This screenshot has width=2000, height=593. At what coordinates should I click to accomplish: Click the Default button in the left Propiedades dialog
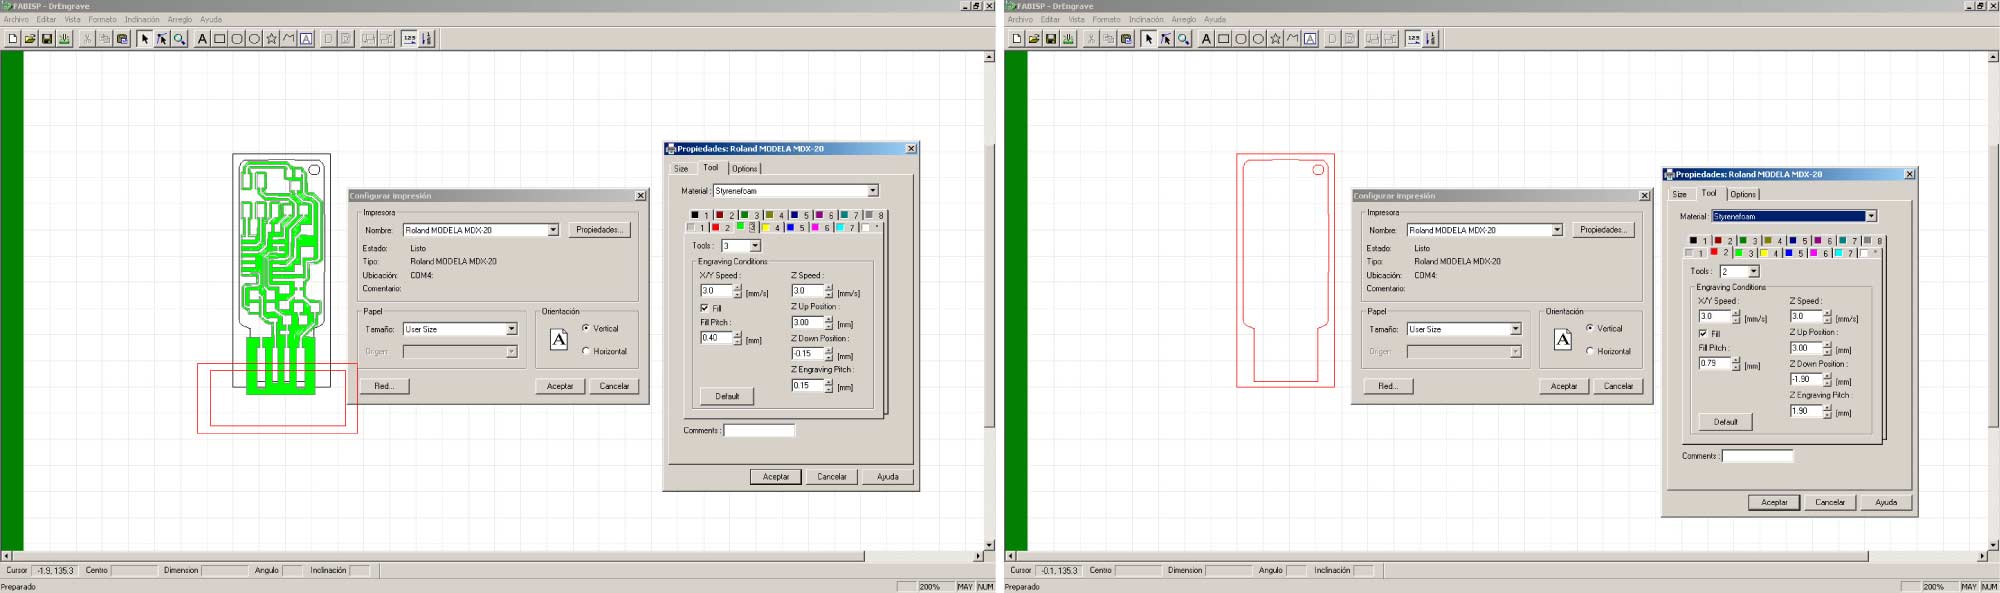(727, 397)
